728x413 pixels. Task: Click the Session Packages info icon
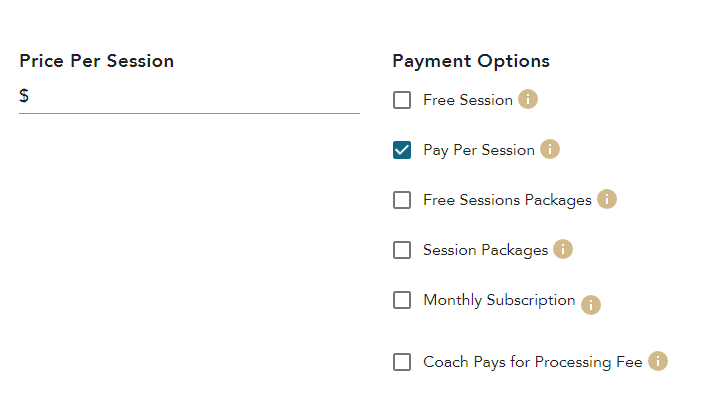tap(563, 249)
